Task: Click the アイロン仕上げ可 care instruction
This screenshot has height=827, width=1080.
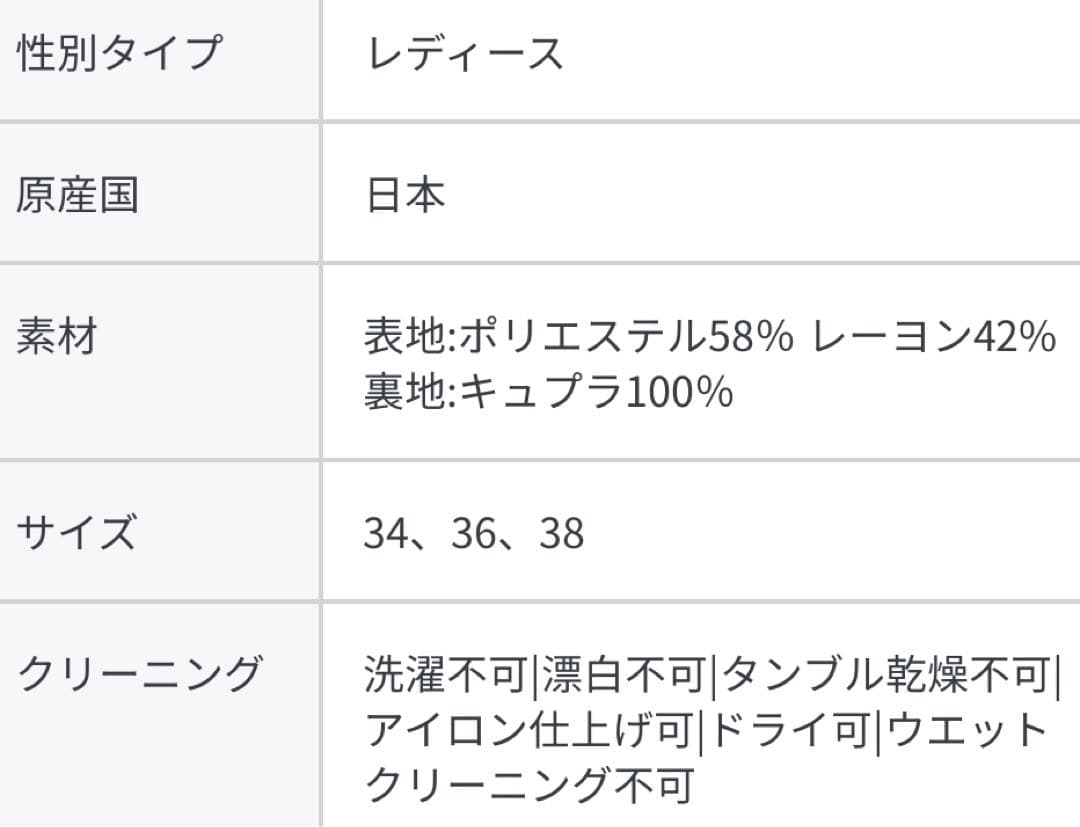Action: pos(529,731)
